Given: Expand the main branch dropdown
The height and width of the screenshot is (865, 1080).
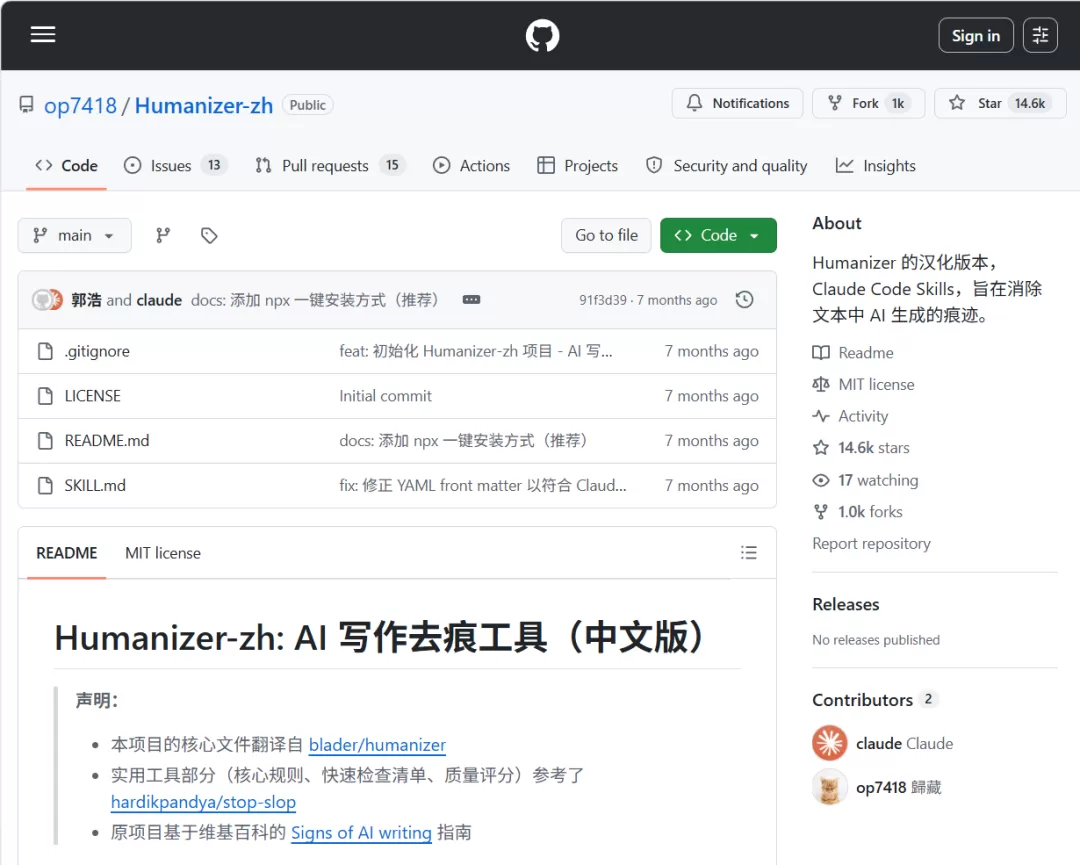Looking at the screenshot, I should click(x=74, y=236).
